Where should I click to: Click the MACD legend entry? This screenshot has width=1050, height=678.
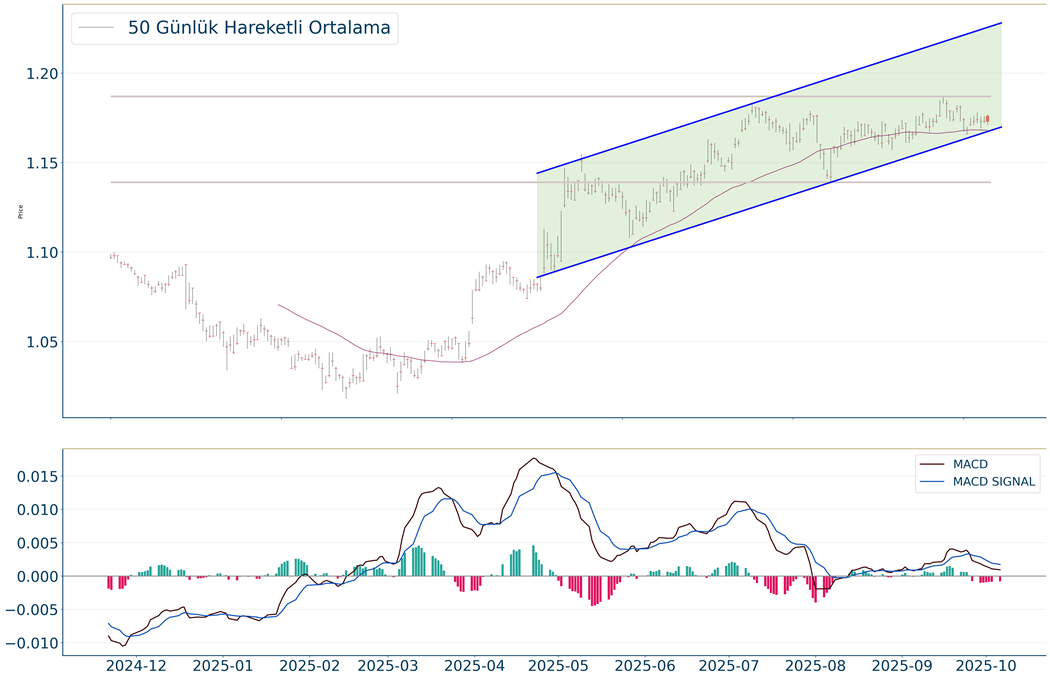972,464
